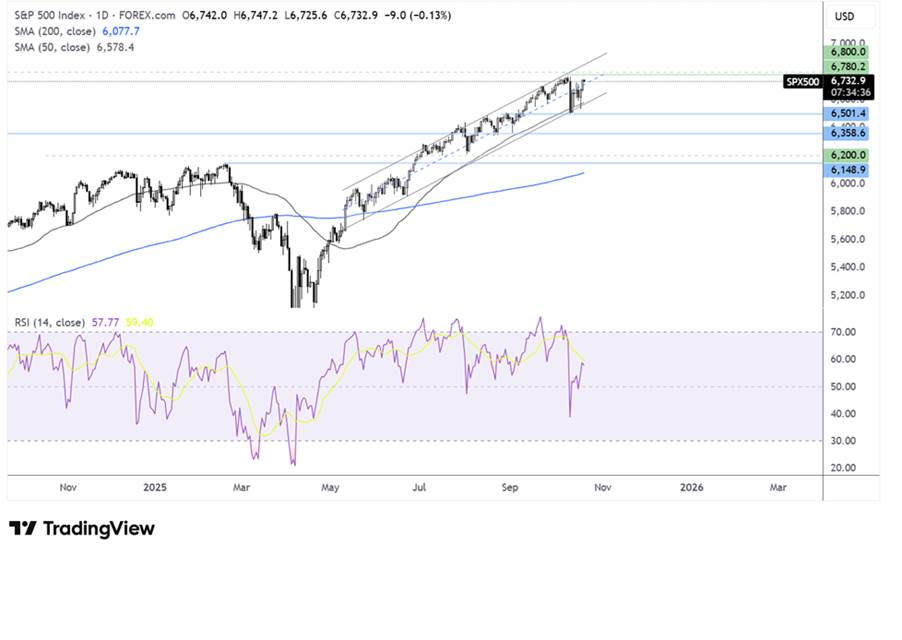Click the low price L6,725.6
The image size is (902, 640).
[305, 16]
